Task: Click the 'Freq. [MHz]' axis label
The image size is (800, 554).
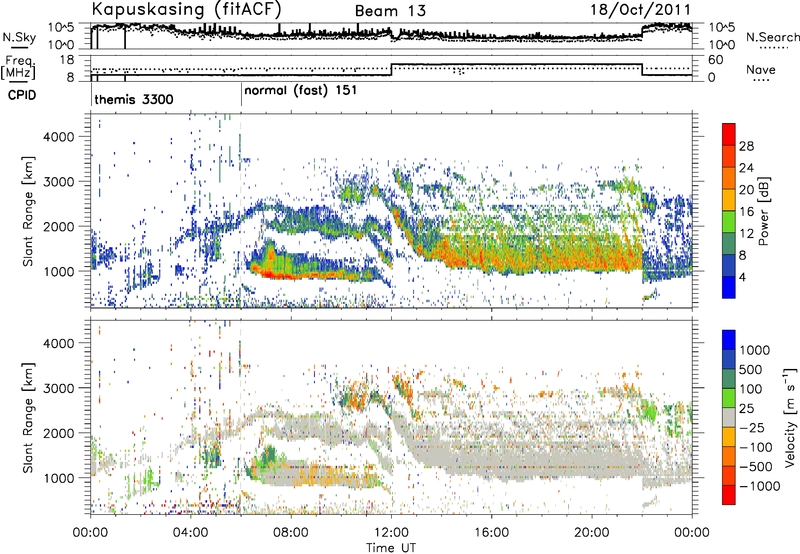Action: coord(19,67)
